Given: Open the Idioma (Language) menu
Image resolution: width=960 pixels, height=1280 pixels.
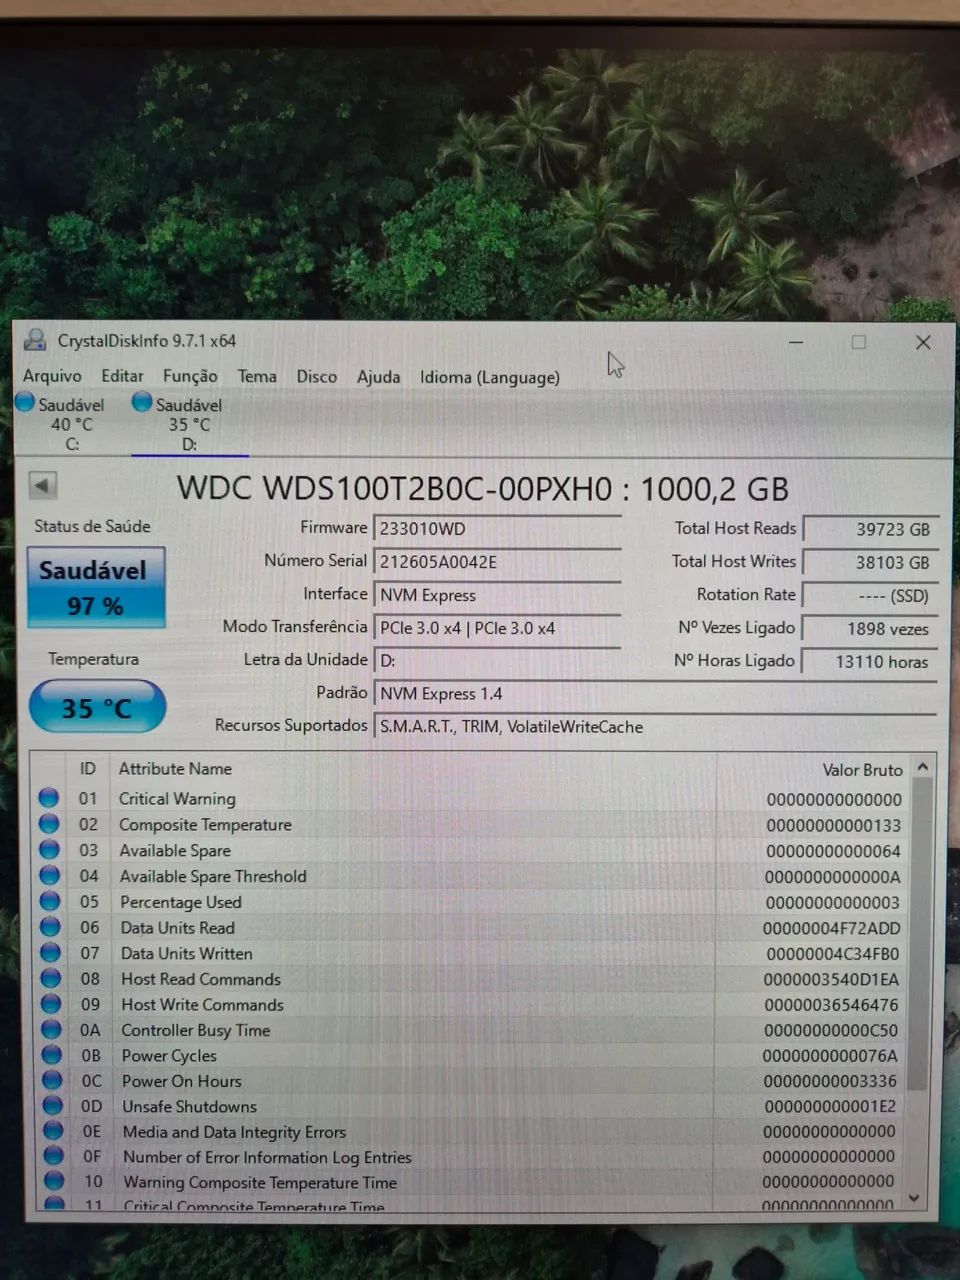Looking at the screenshot, I should [x=489, y=377].
